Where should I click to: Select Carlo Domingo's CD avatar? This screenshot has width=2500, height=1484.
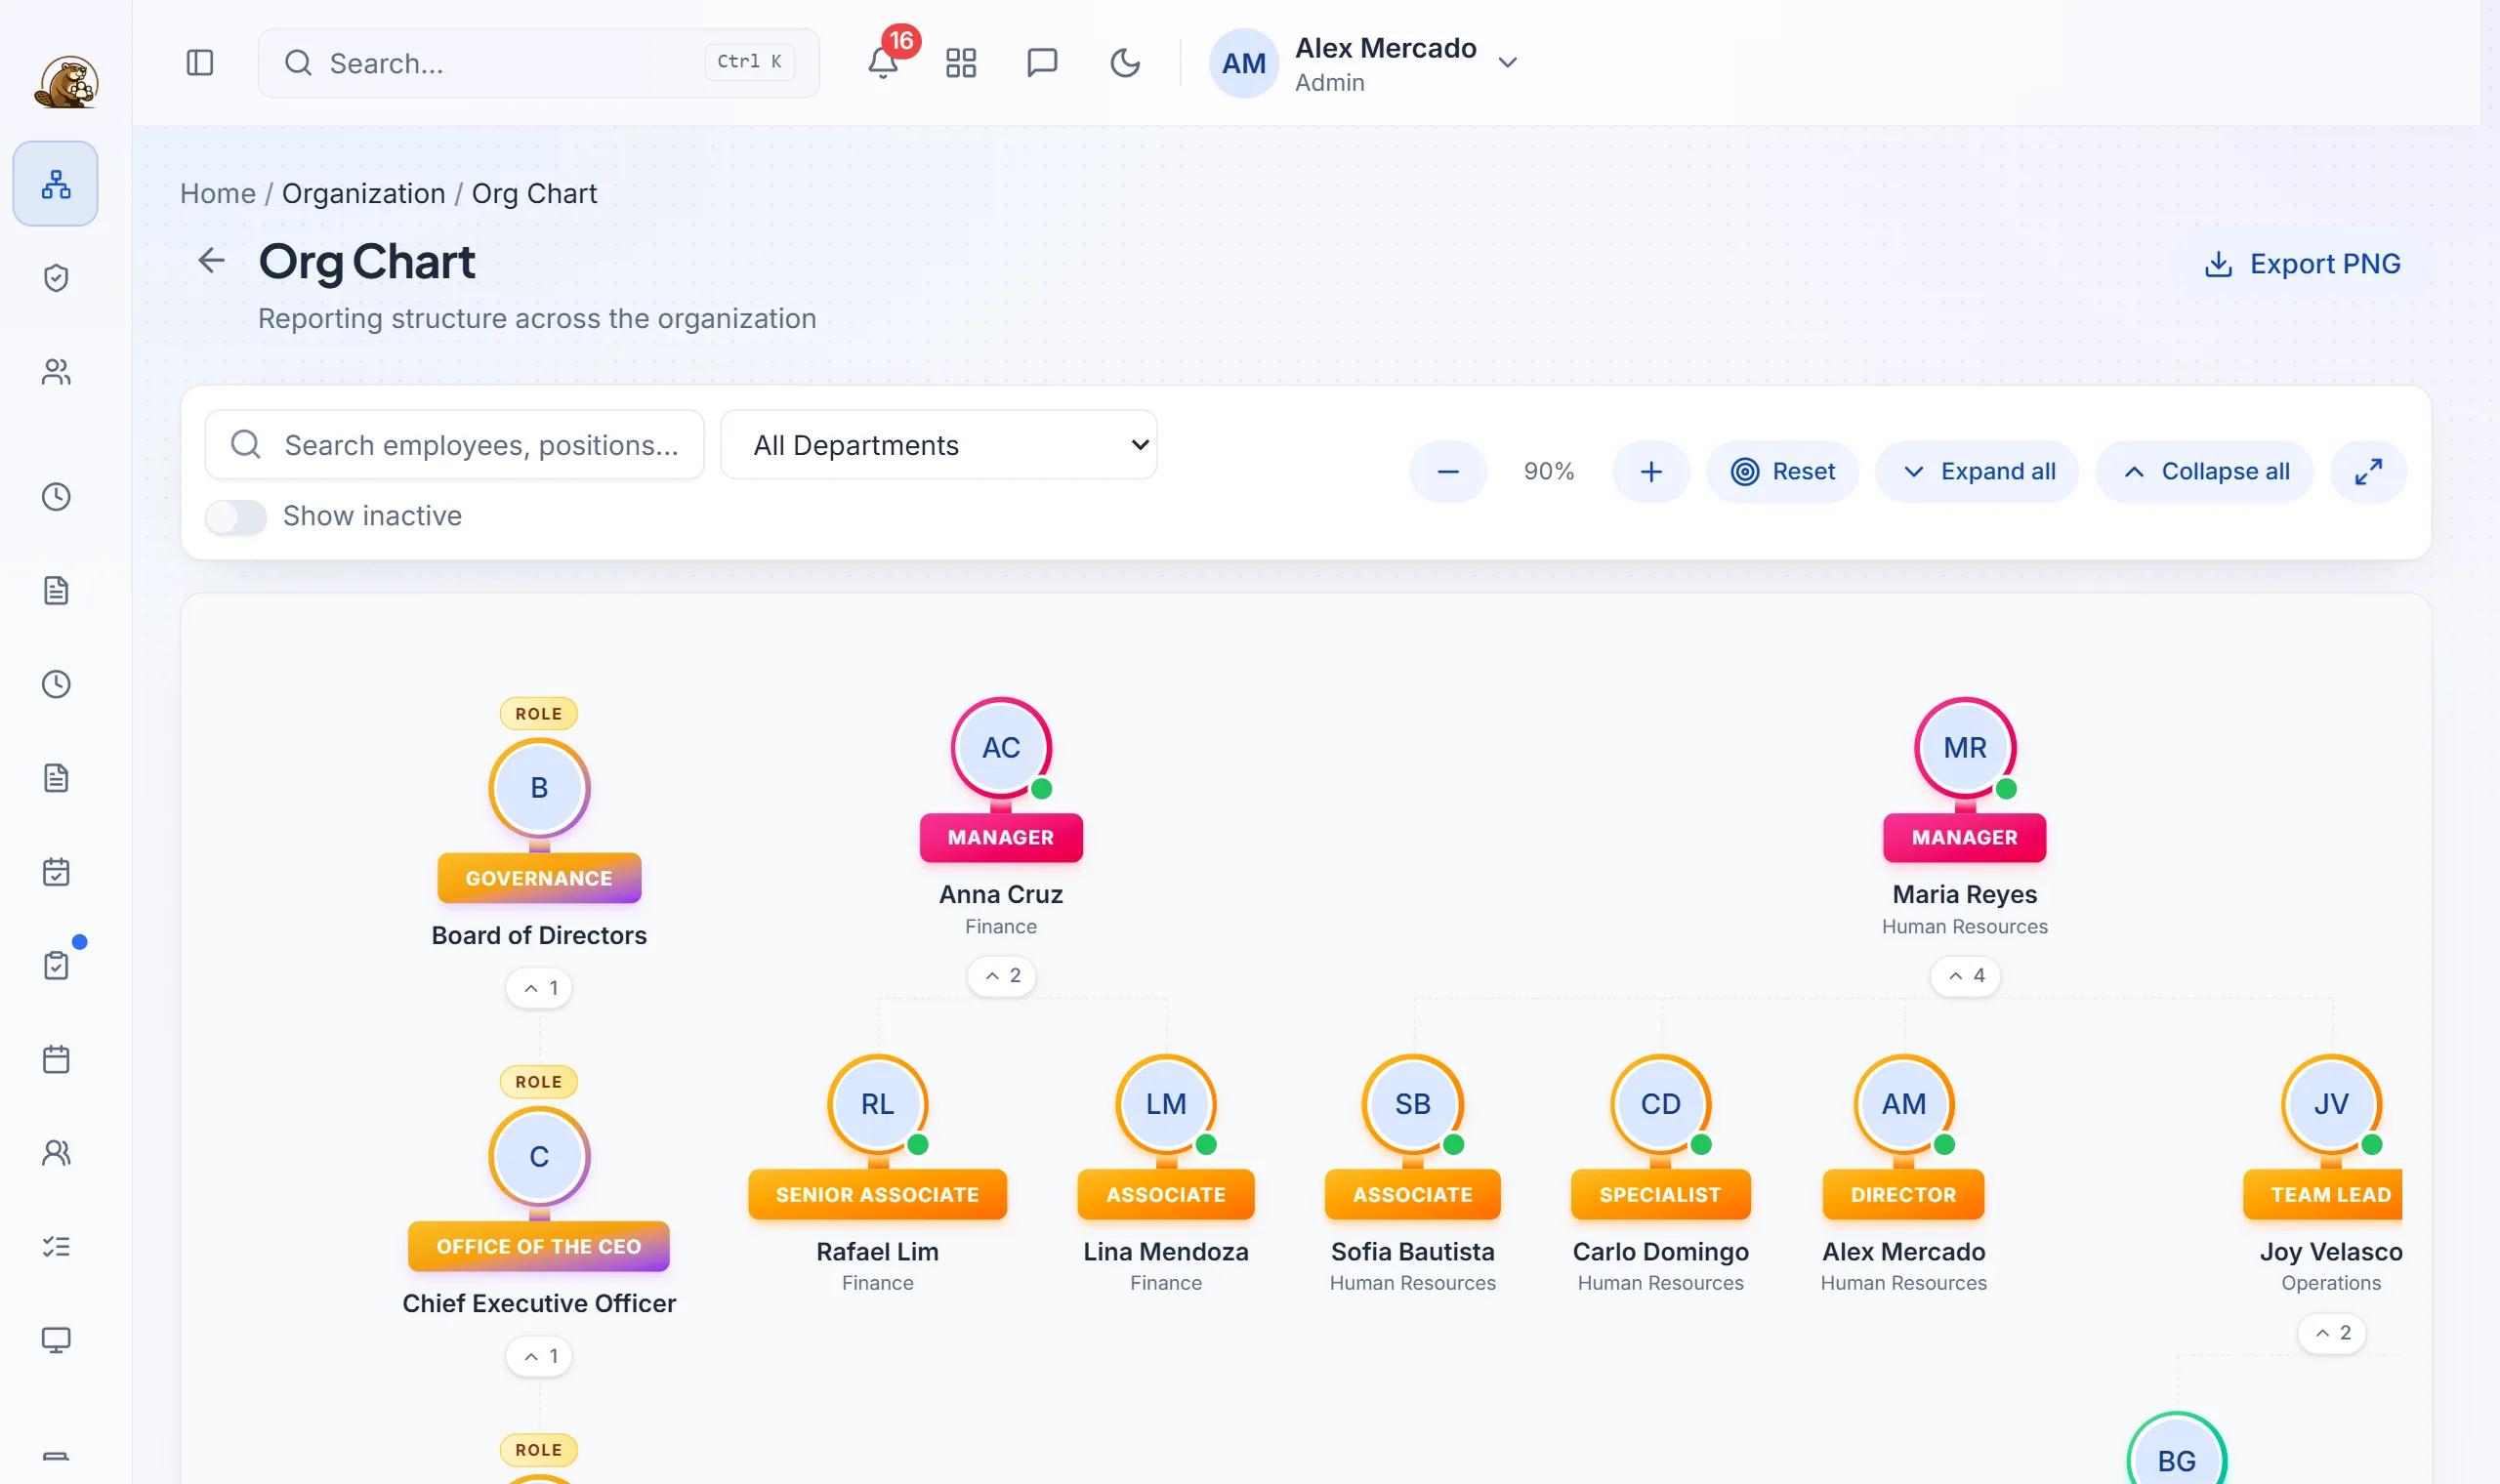coord(1661,1104)
